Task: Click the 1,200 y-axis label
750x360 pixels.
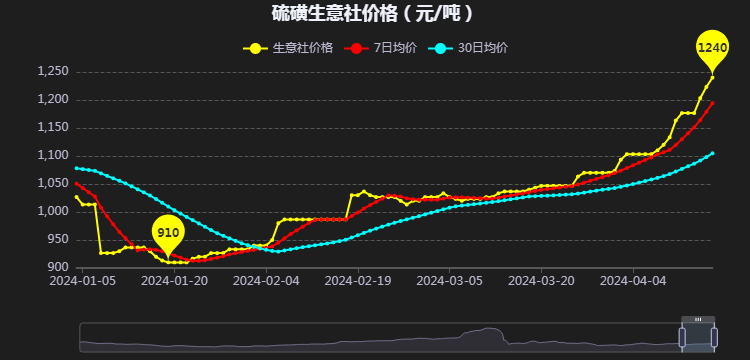Action: (x=53, y=100)
